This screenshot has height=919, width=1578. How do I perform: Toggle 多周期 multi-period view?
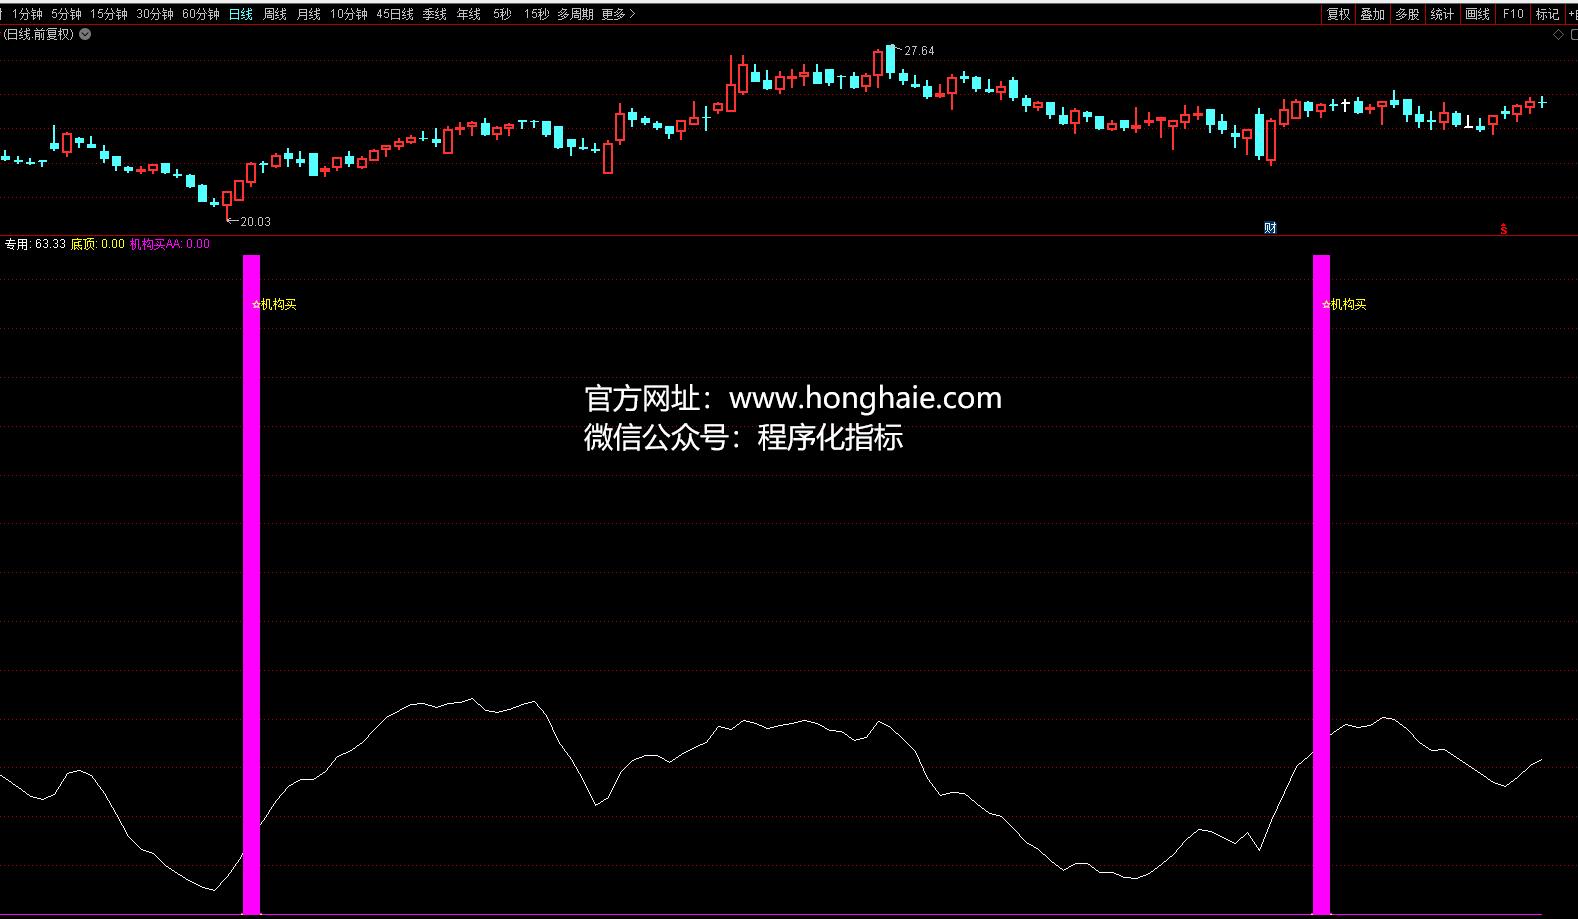coord(575,14)
